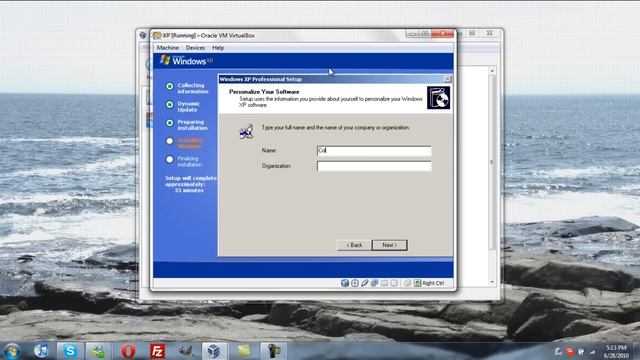Viewport: 640px width, 360px height.
Task: Close the Windows XP Professional Setup dialog
Action: [x=447, y=79]
